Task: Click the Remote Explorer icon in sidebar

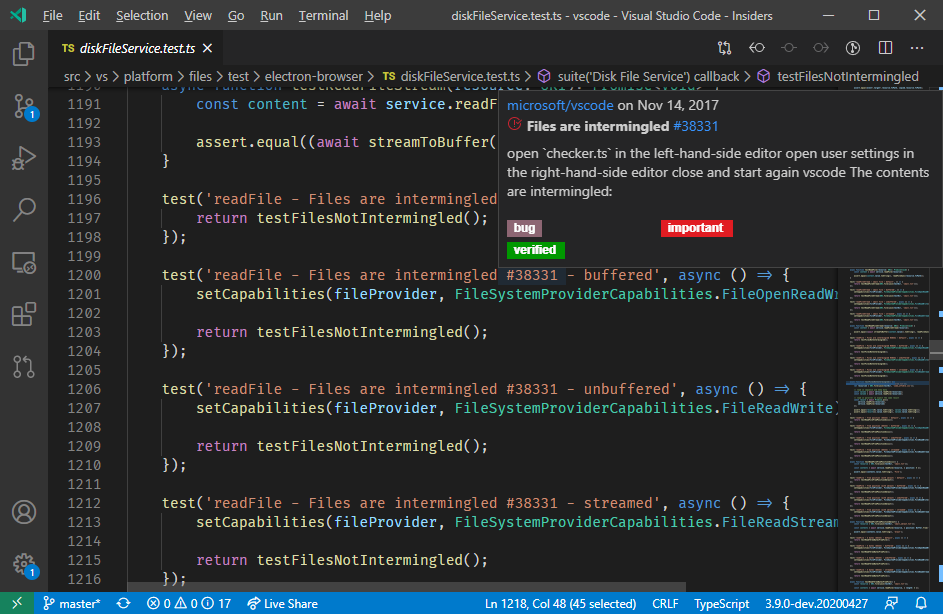Action: 23,262
